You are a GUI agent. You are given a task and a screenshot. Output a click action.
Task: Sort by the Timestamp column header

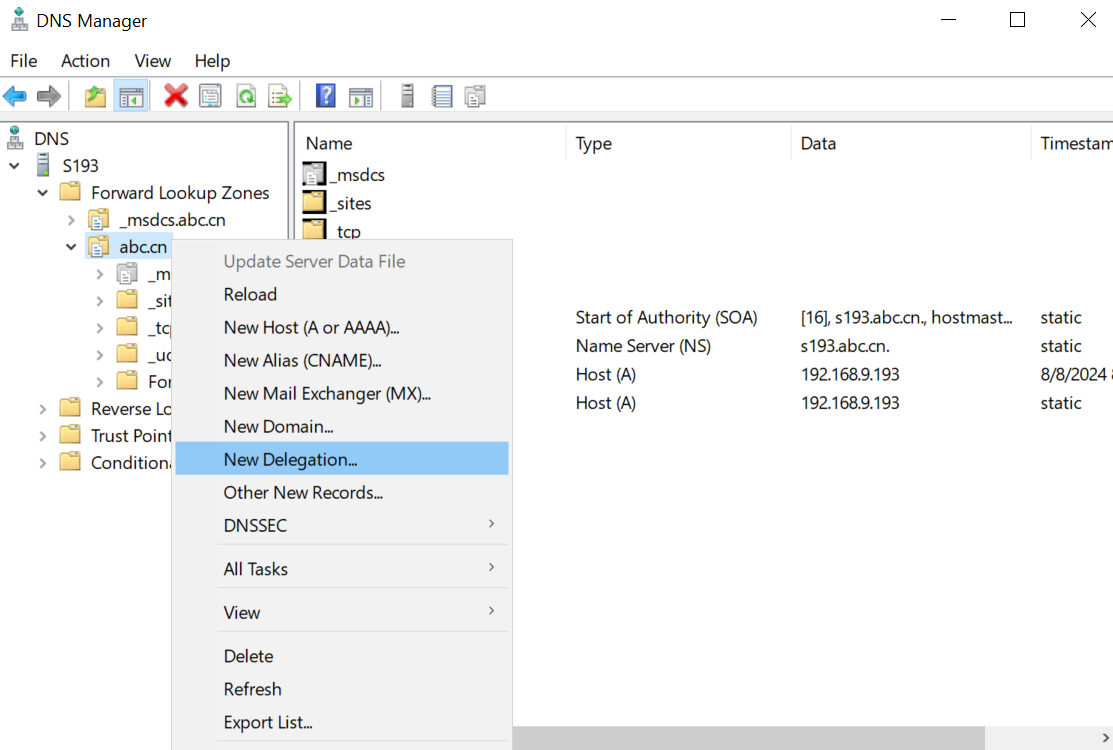(x=1072, y=143)
